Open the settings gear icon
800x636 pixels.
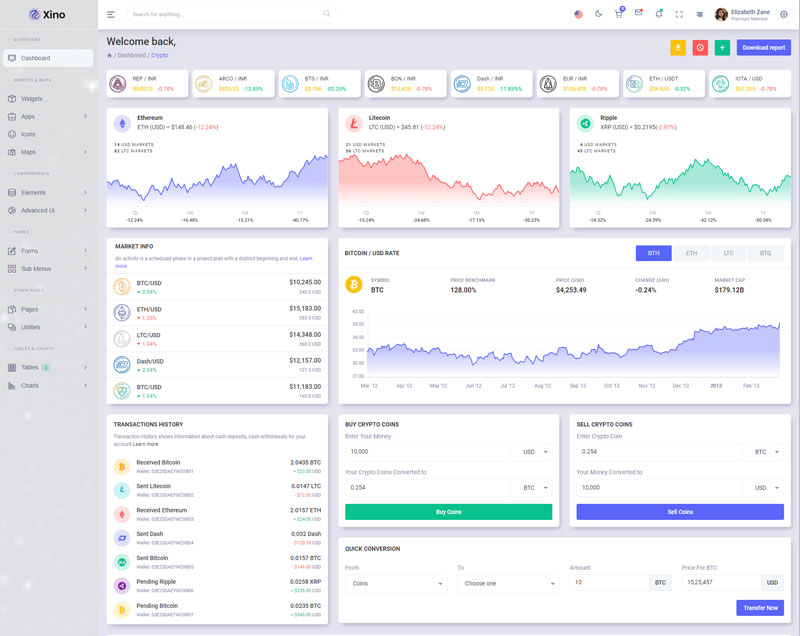tap(783, 14)
